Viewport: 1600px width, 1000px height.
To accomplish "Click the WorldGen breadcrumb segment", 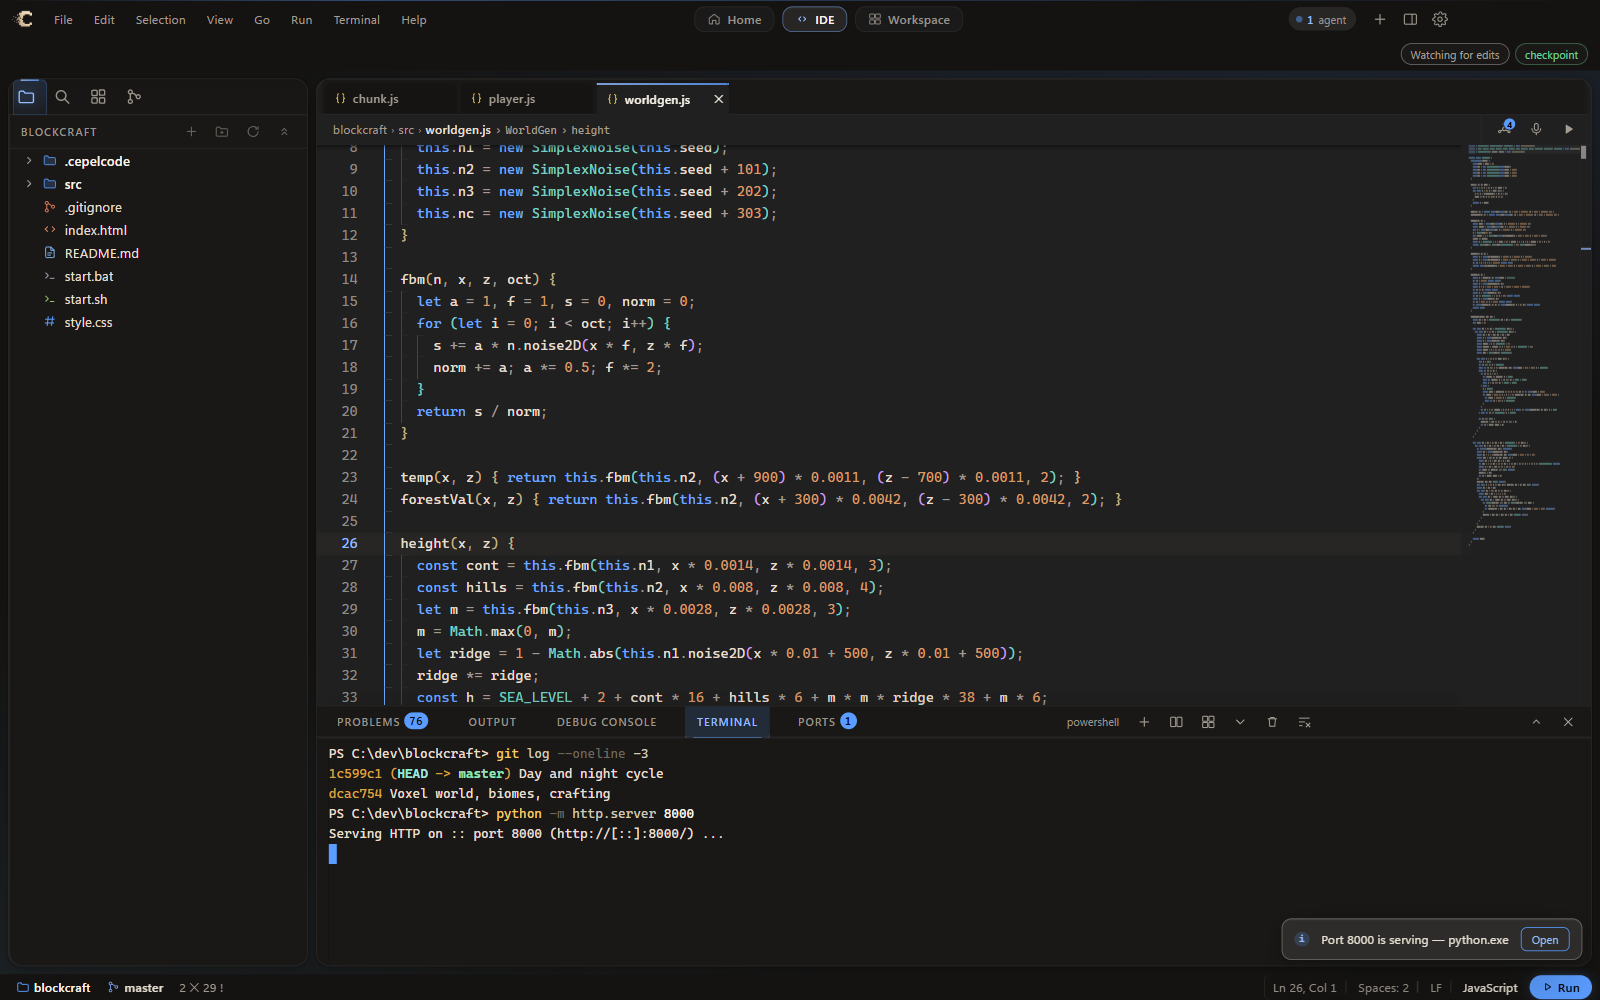I will (530, 130).
